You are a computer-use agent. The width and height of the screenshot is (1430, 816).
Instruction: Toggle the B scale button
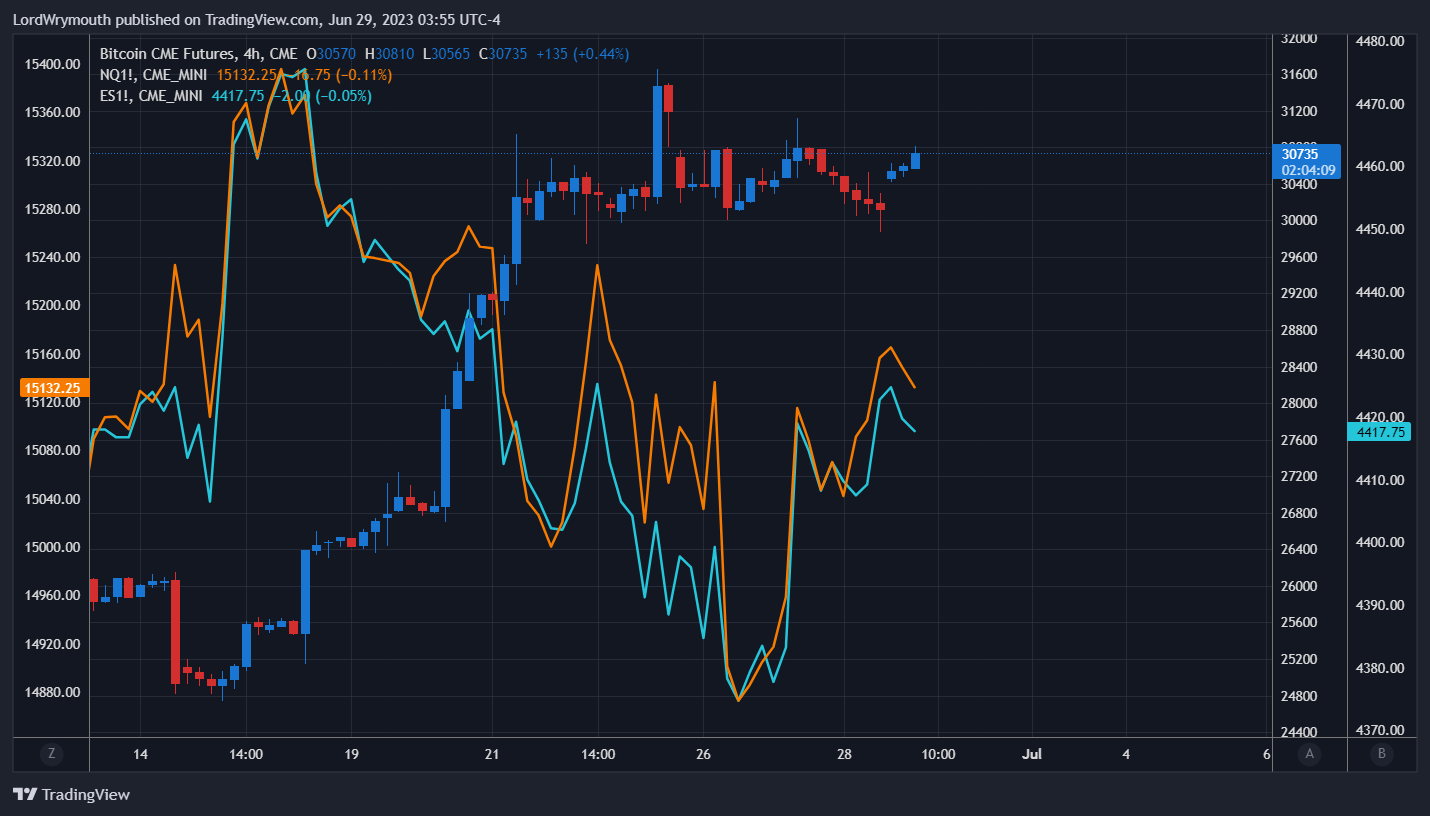[x=1381, y=754]
